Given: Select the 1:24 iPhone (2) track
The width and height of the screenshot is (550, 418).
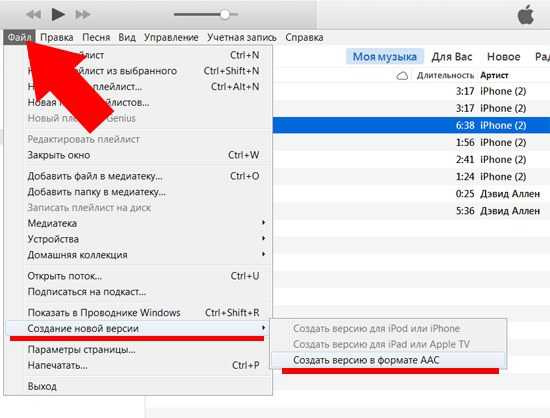Looking at the screenshot, I should (411, 176).
